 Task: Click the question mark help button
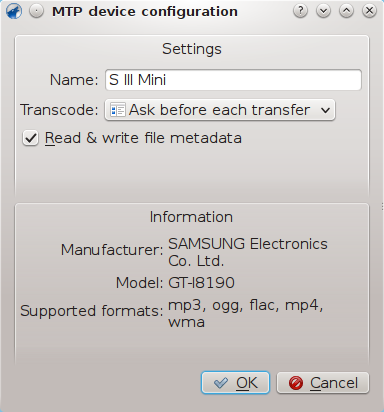pyautogui.click(x=300, y=11)
